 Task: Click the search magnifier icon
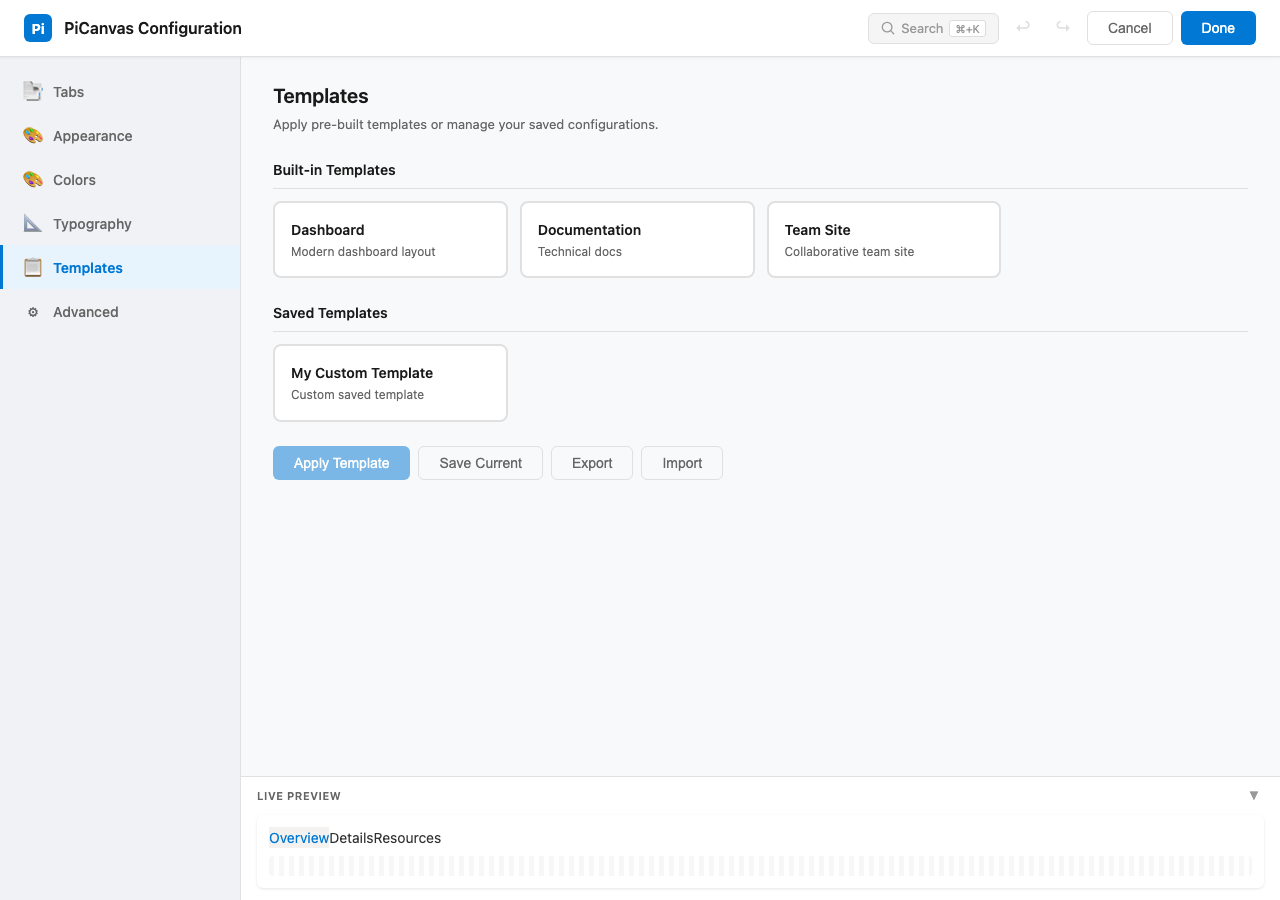[887, 28]
